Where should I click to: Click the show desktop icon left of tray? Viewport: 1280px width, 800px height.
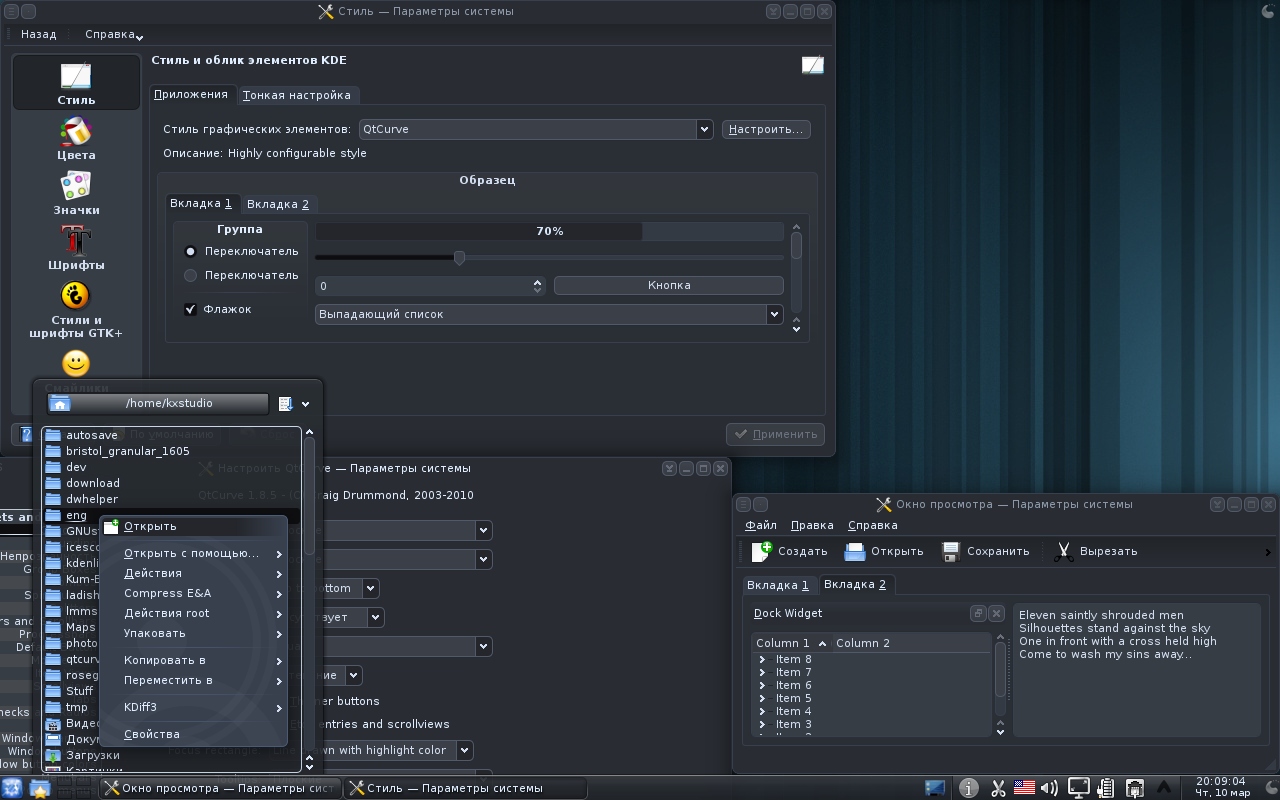pos(935,788)
